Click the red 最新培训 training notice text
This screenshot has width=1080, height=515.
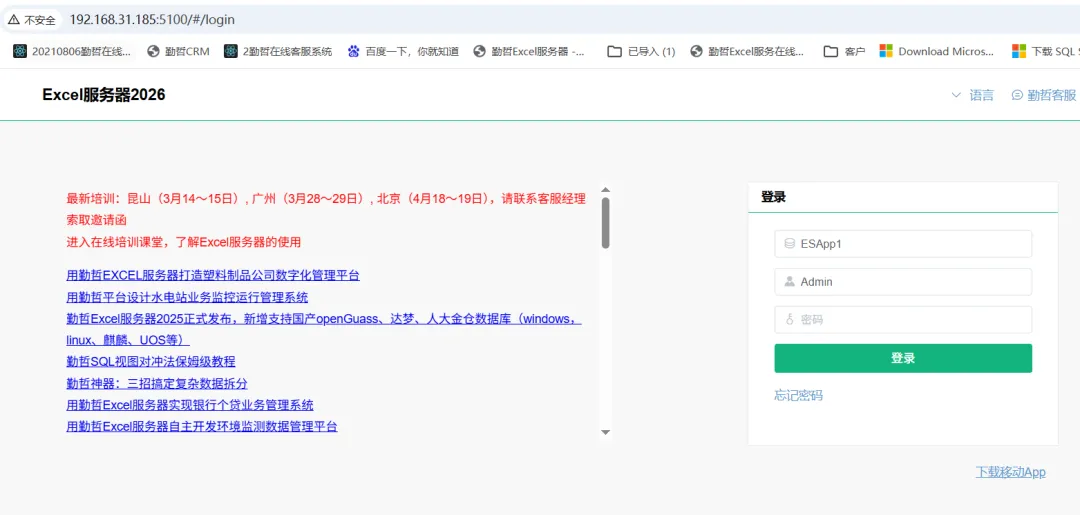coord(326,209)
